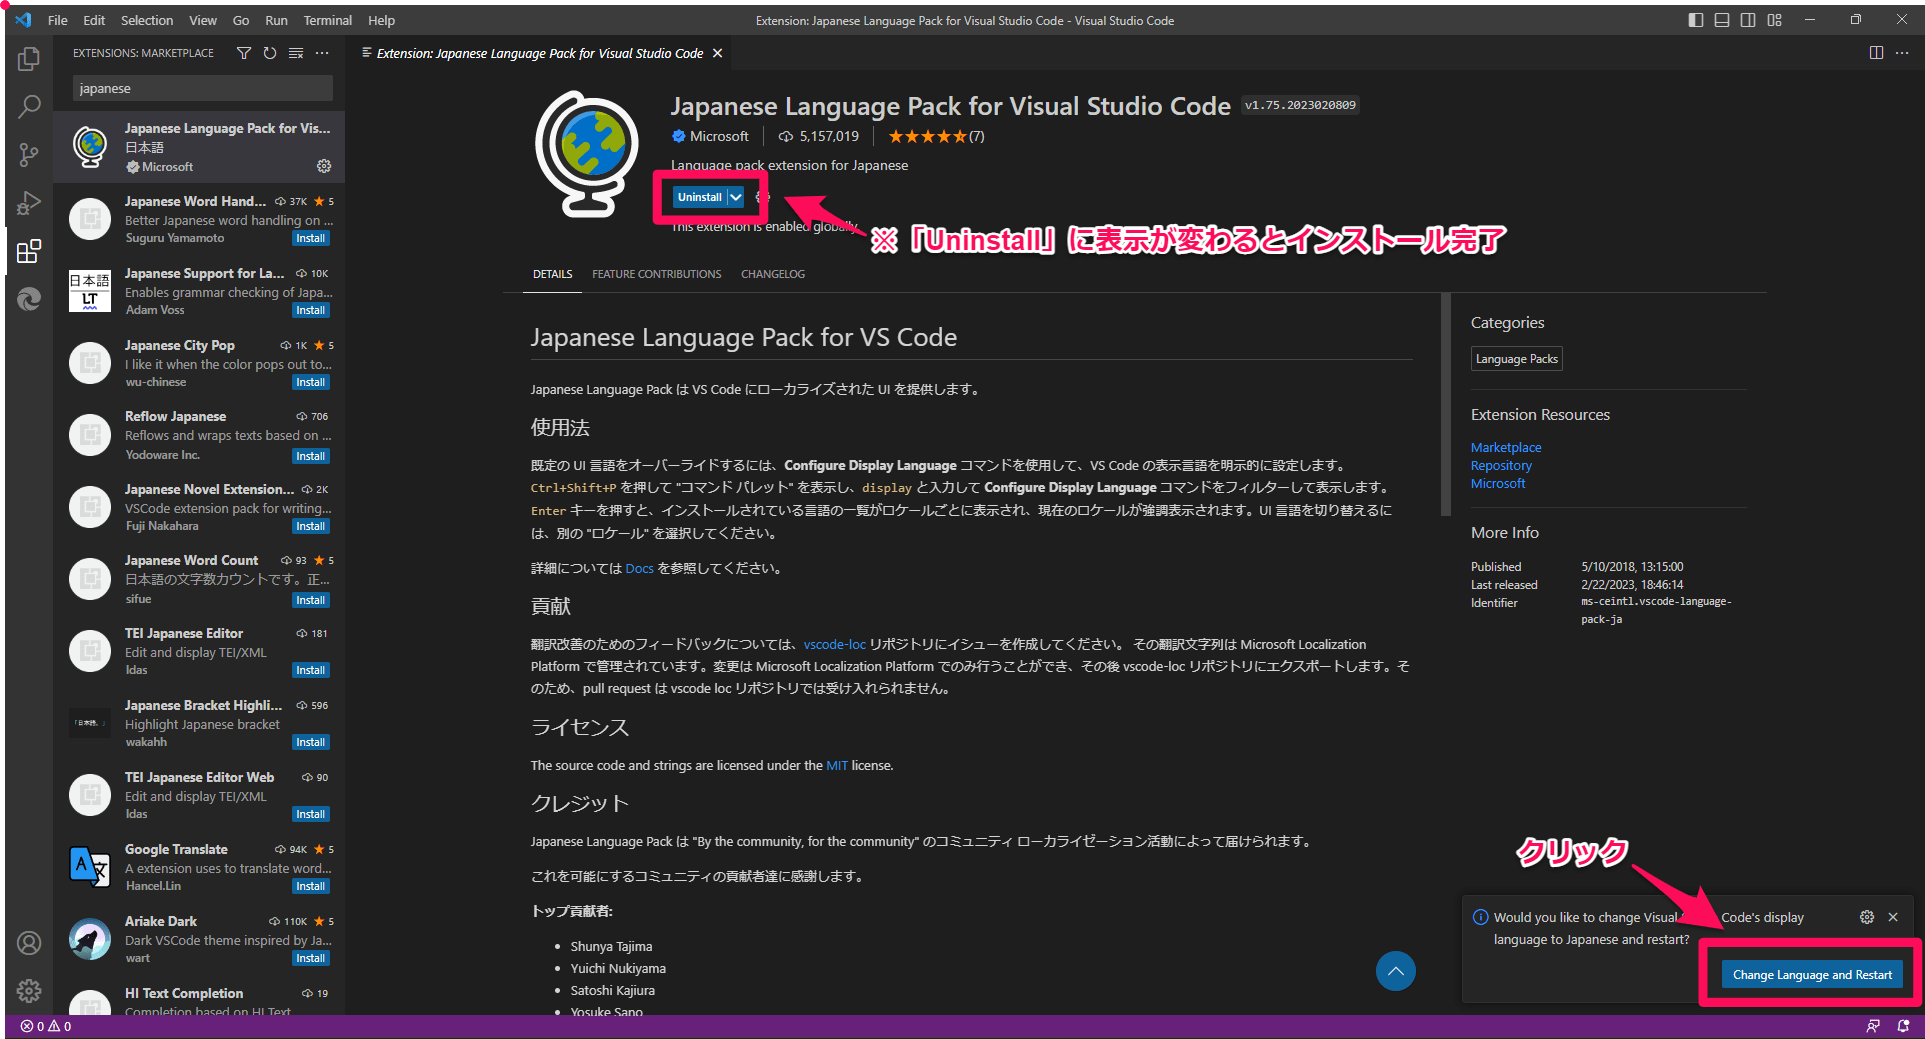This screenshot has height=1039, width=1925.
Task: Clear extensions search results icon
Action: pos(296,53)
